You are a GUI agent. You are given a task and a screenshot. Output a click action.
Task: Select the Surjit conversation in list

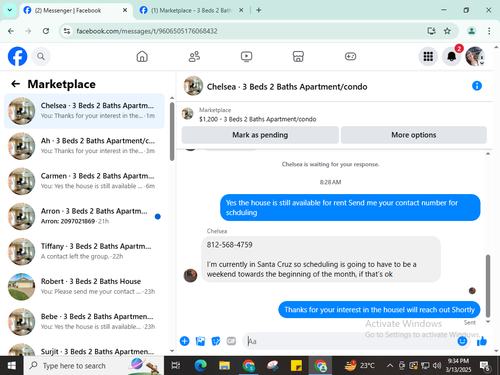[84, 349]
